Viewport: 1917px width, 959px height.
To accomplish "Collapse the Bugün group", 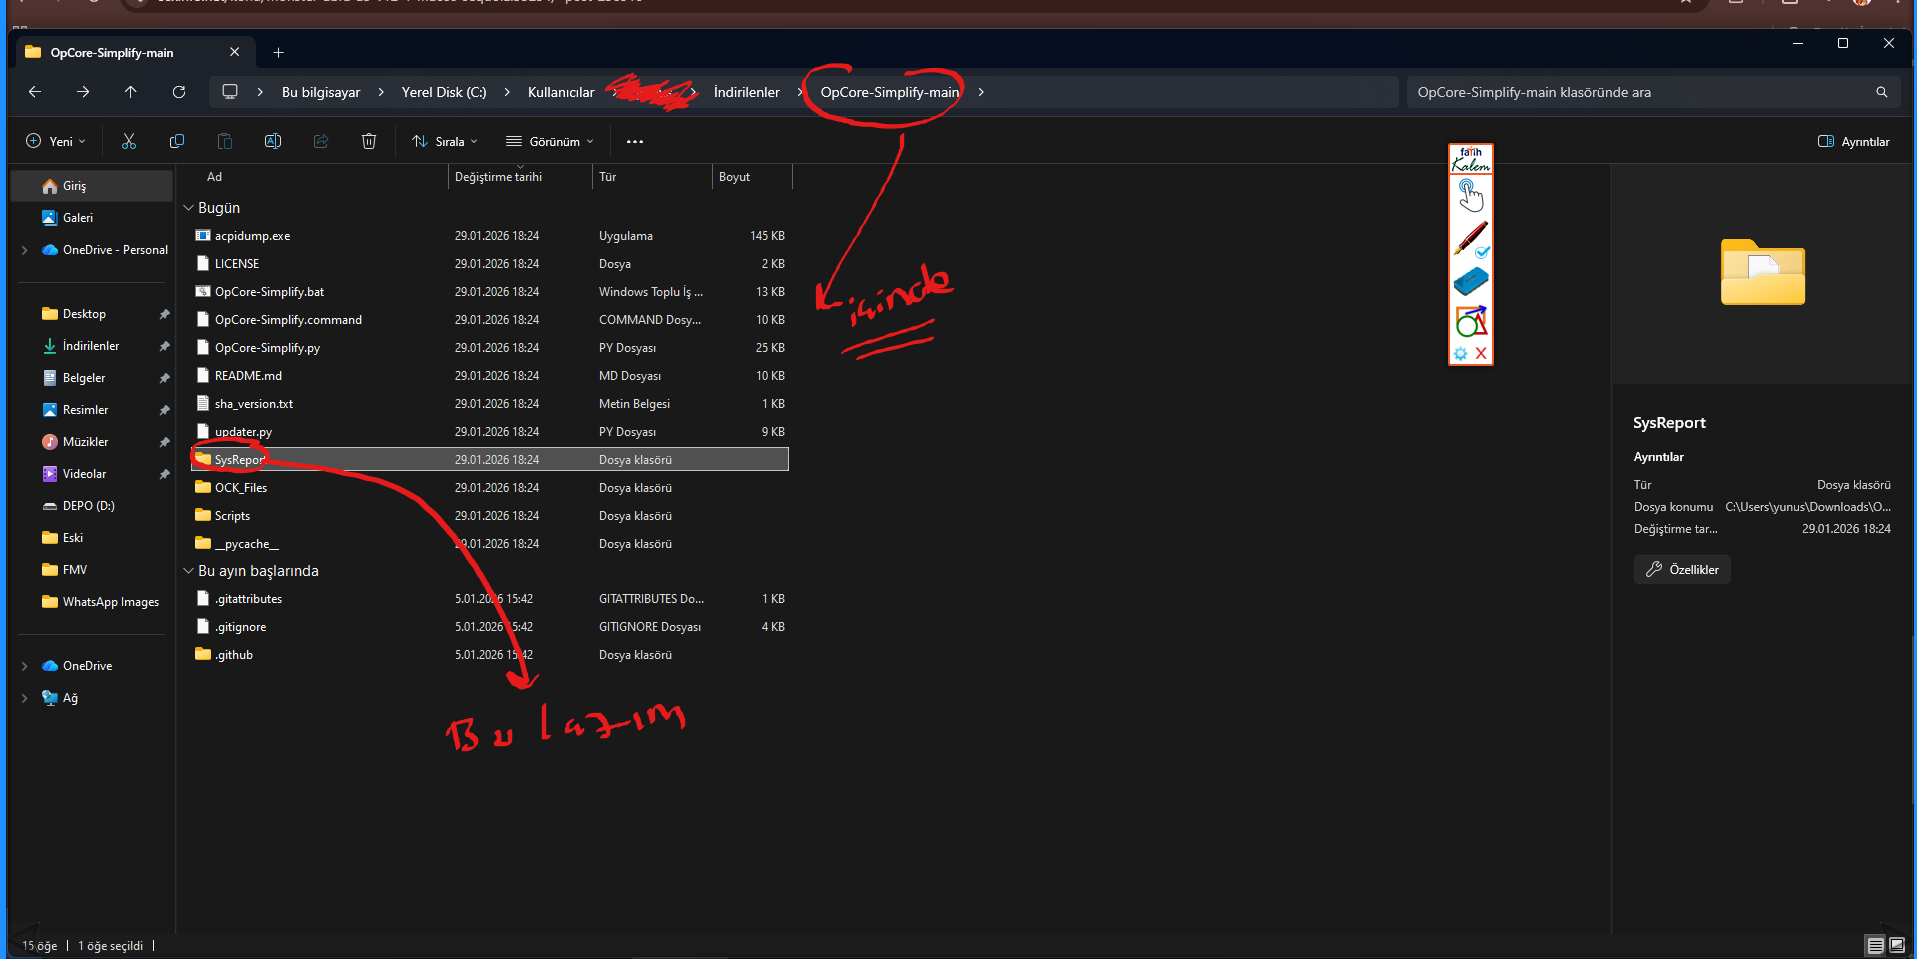I will click(x=188, y=208).
